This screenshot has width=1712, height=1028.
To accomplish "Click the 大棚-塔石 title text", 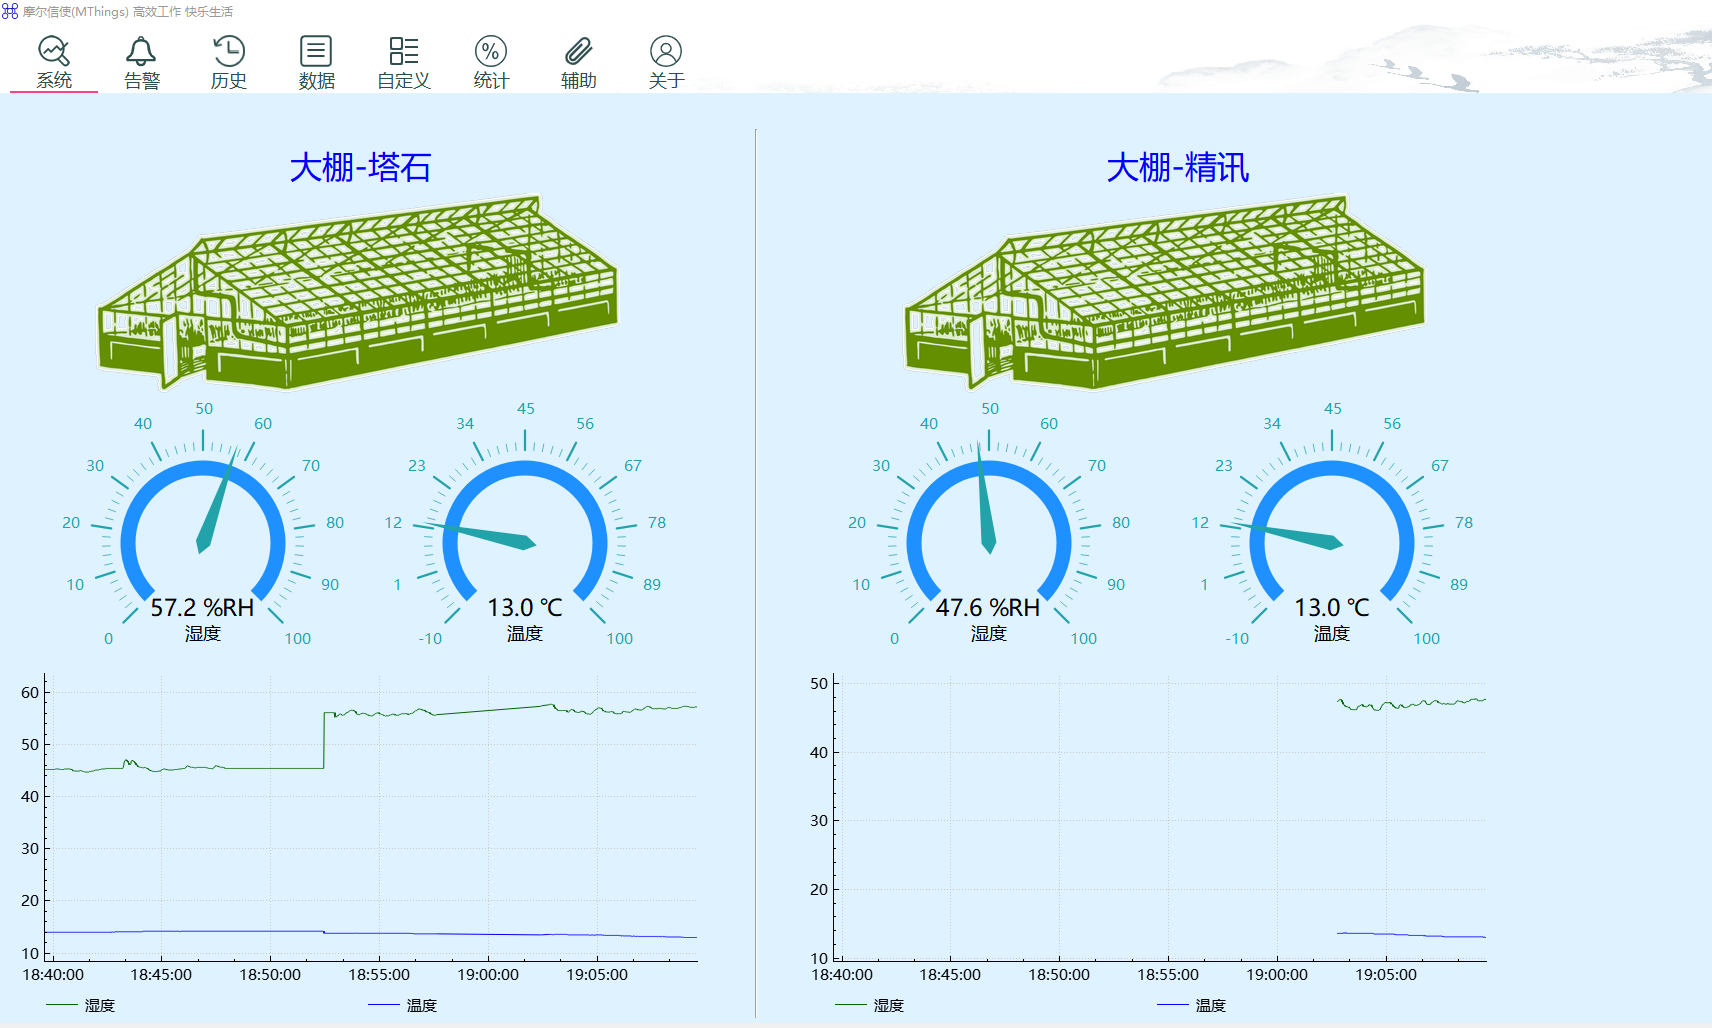I will coord(360,167).
